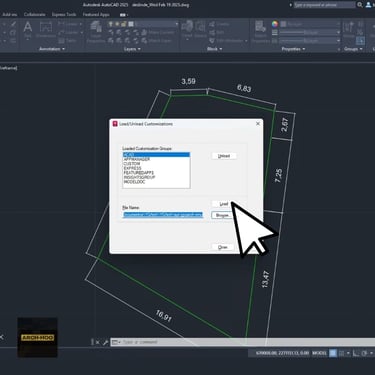The height and width of the screenshot is (375, 375).
Task: Expand the Properties panel title
Action: click(293, 49)
